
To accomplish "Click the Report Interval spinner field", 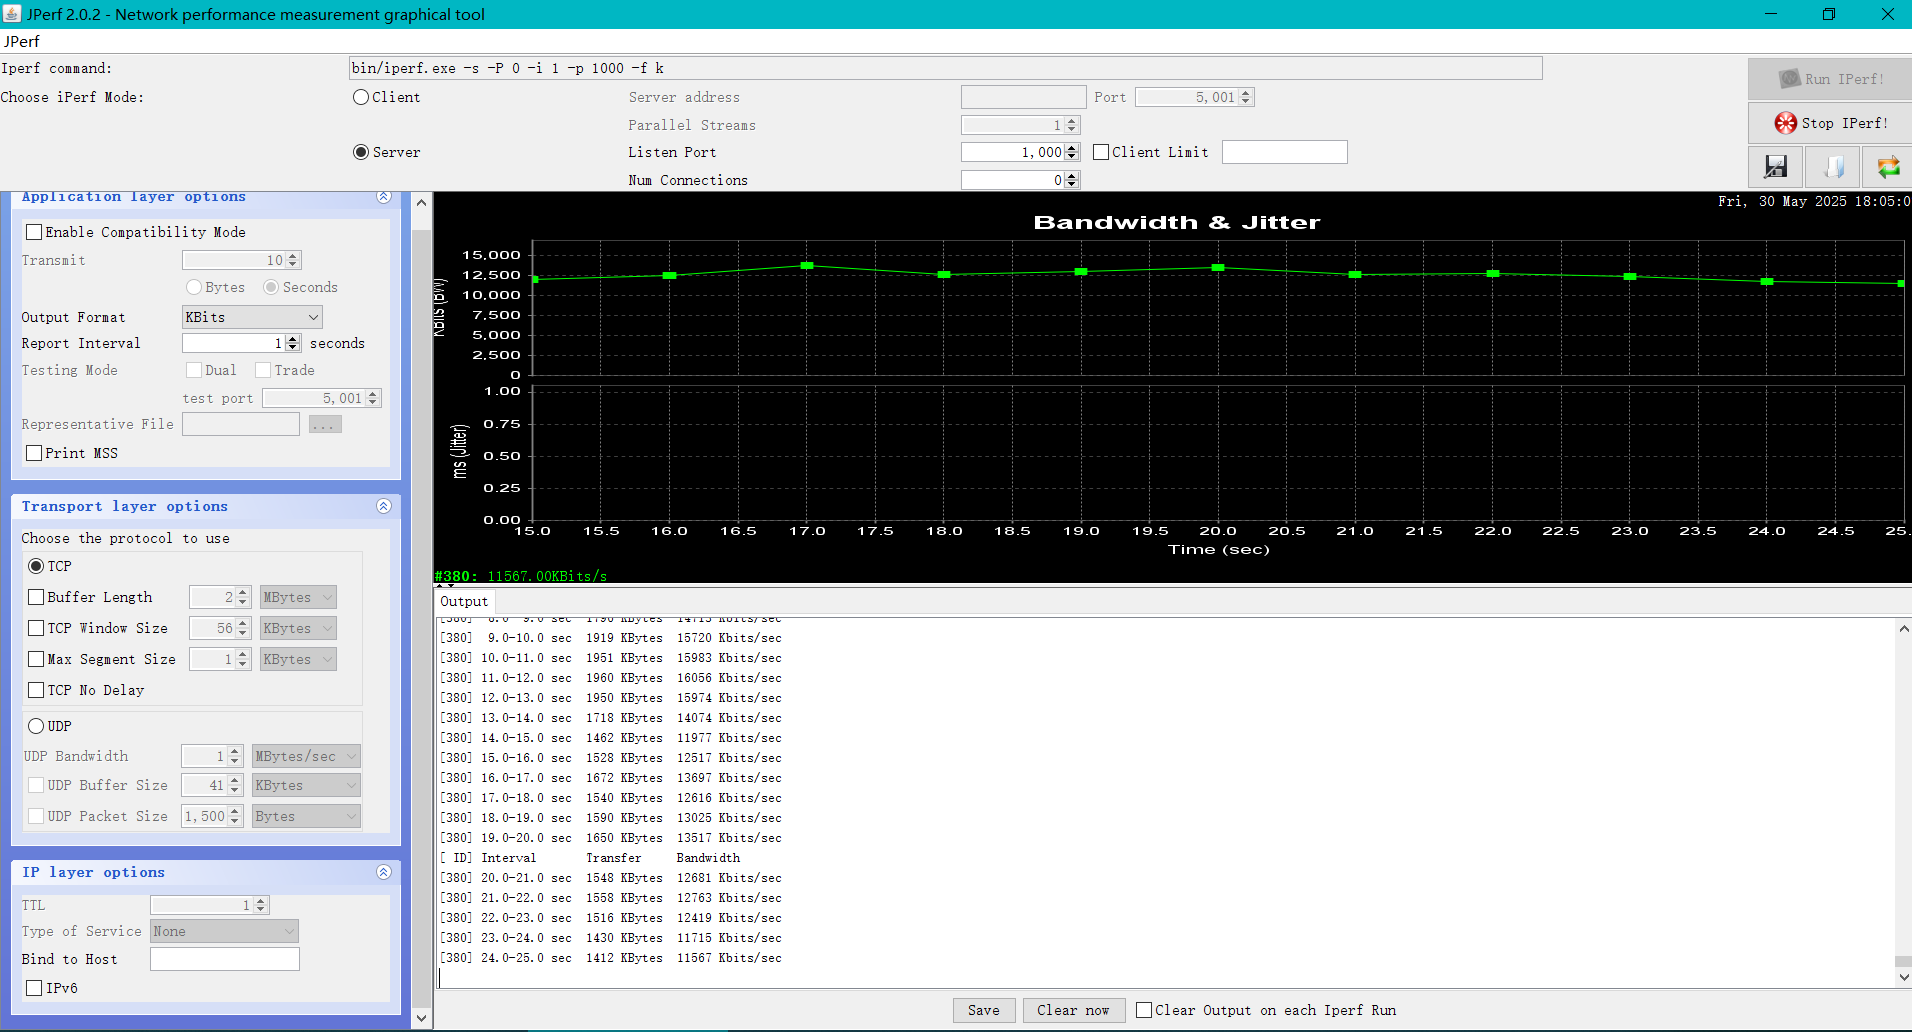I will (233, 343).
